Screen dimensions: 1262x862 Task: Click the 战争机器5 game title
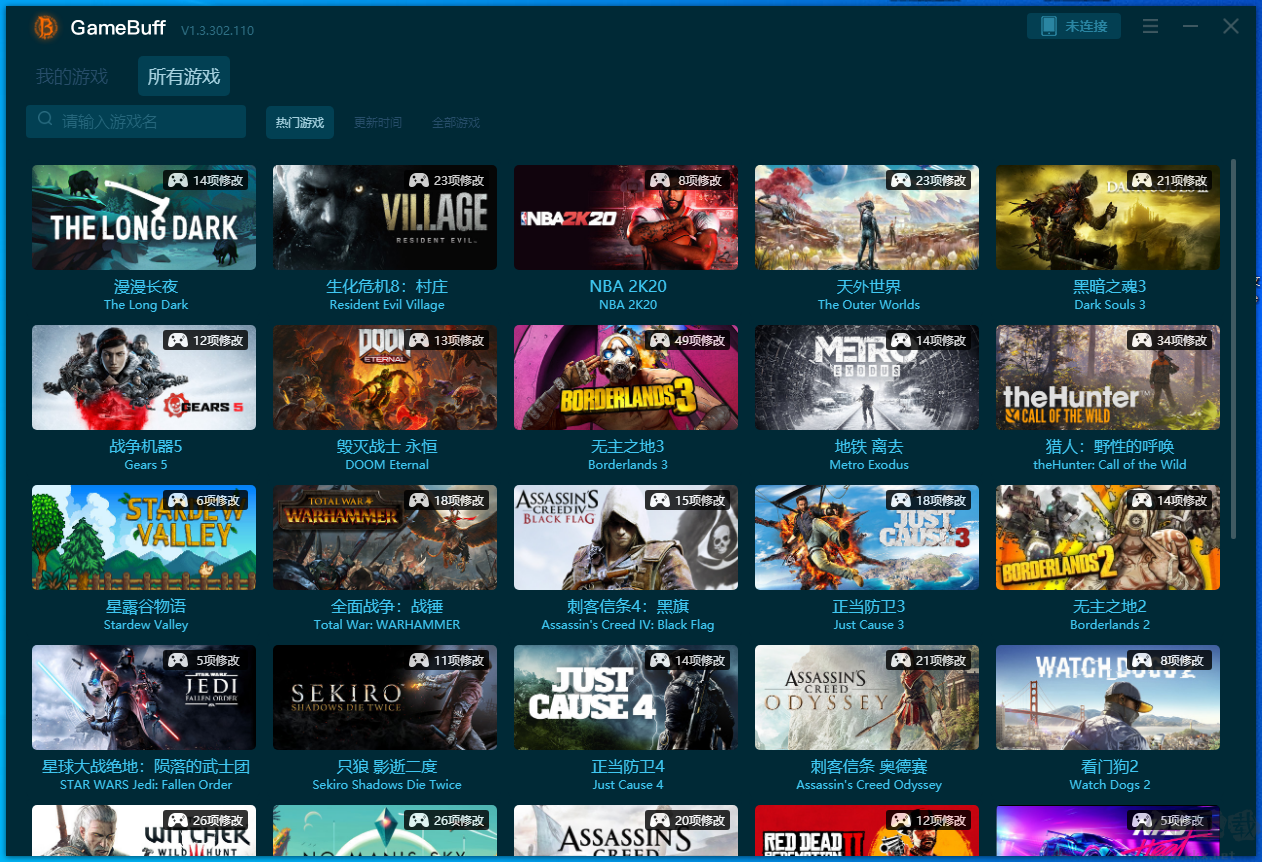pyautogui.click(x=146, y=447)
